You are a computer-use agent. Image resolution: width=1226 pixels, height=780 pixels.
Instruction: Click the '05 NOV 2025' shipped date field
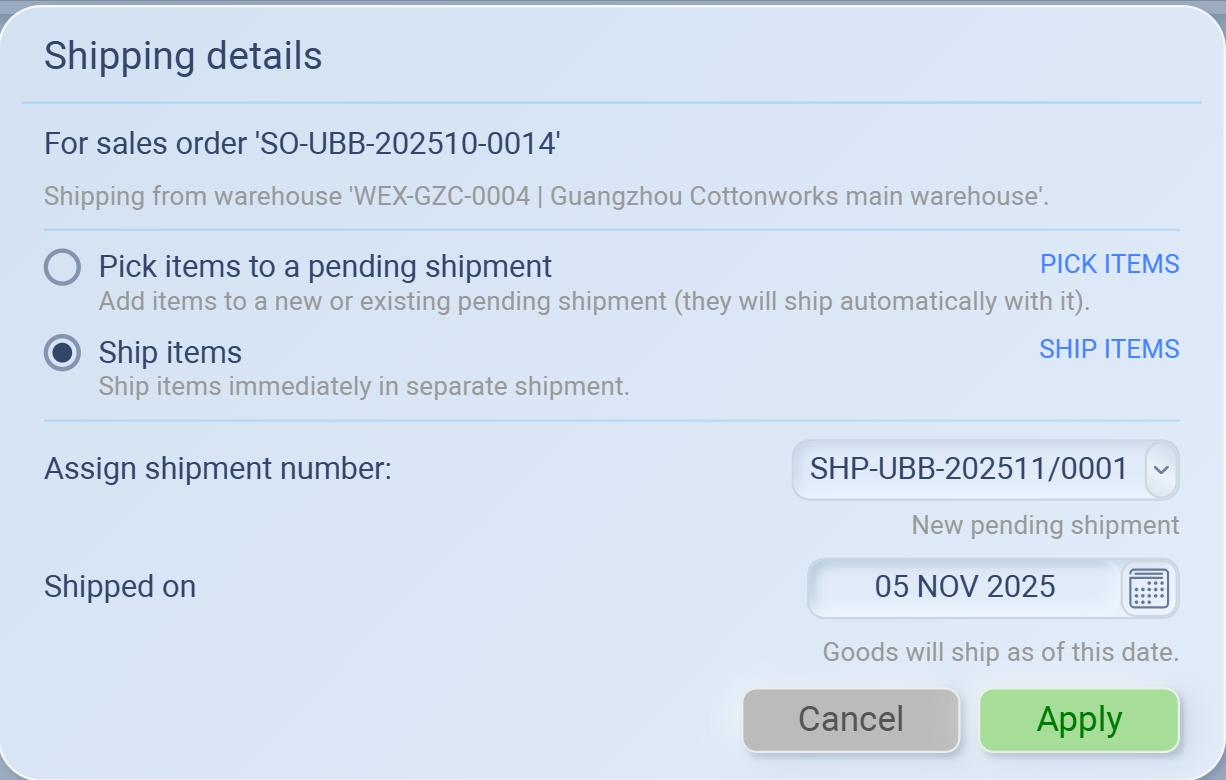pos(964,587)
